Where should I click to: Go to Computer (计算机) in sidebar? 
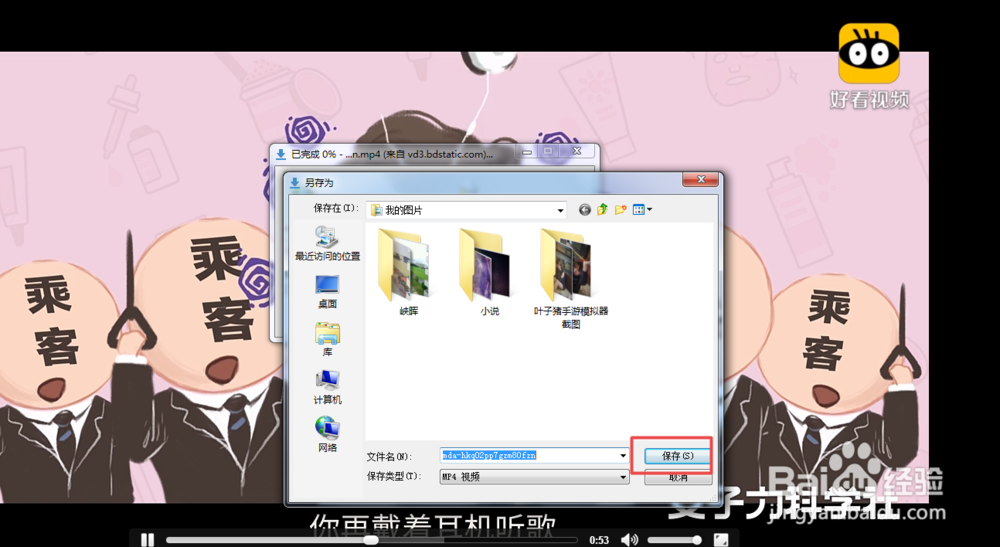[x=327, y=387]
